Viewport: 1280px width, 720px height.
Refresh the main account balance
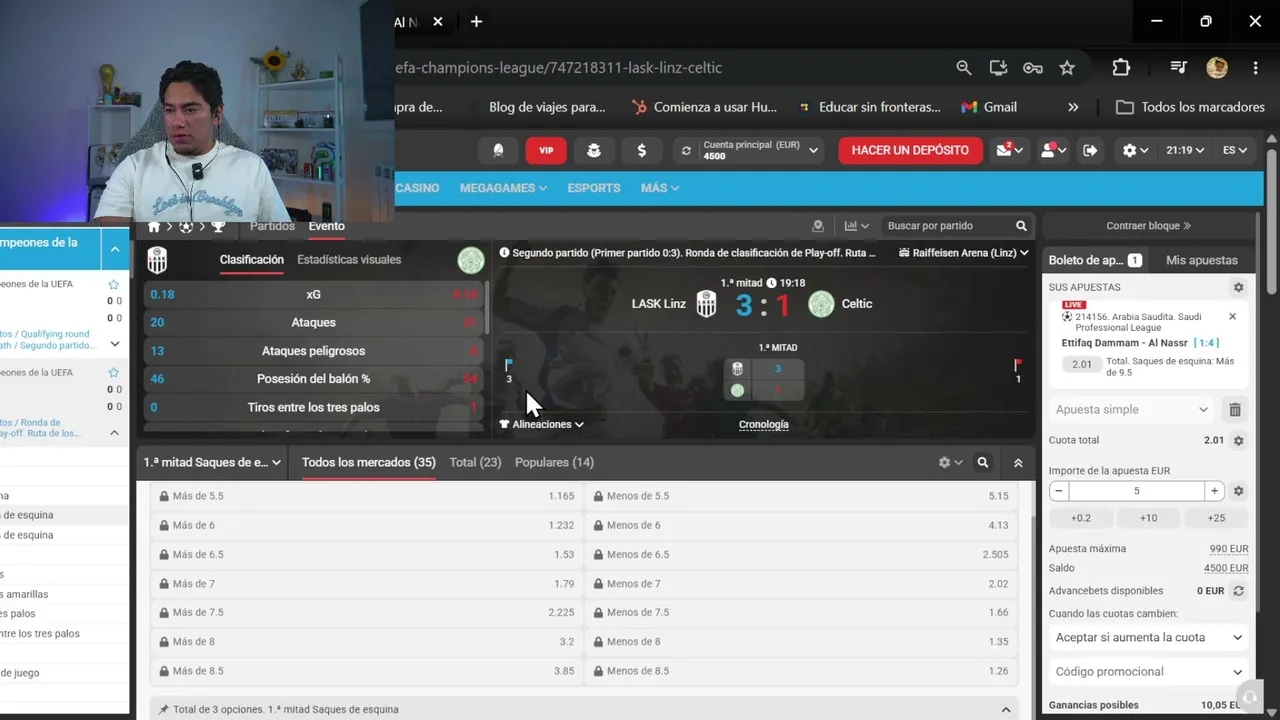pyautogui.click(x=686, y=151)
